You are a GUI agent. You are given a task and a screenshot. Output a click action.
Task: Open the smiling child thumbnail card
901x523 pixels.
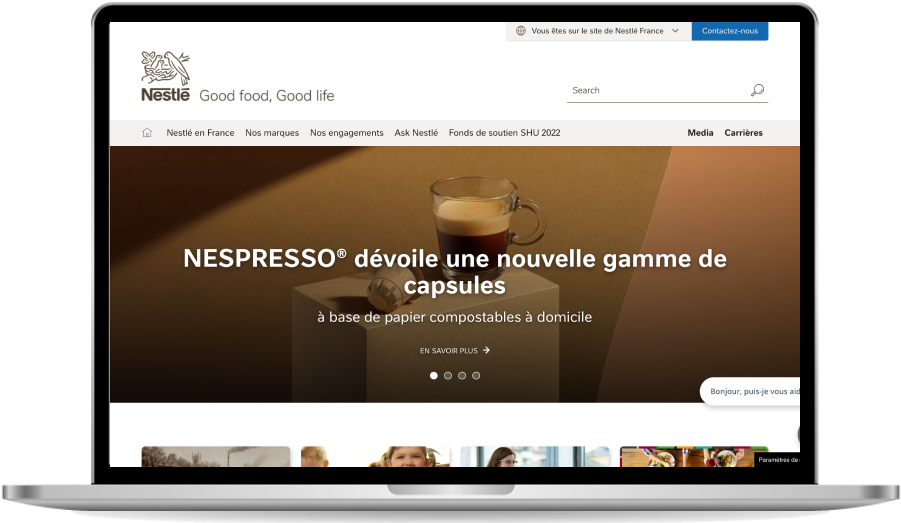[x=375, y=456]
